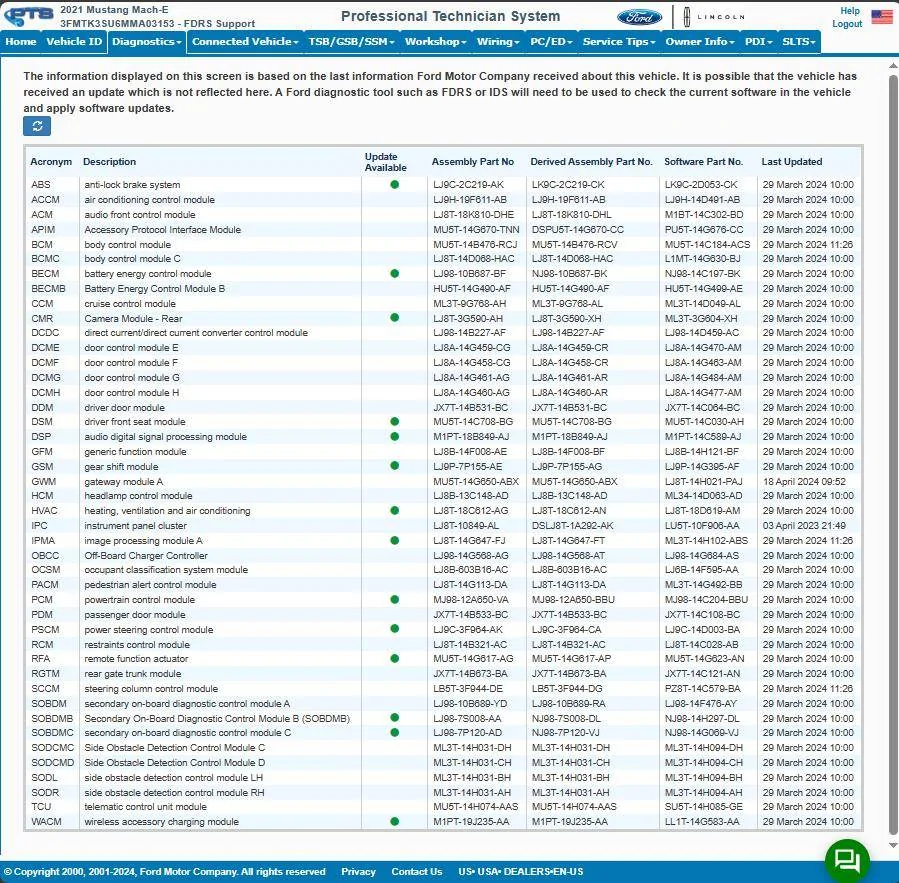Expand the Owner Info menu
The height and width of the screenshot is (883, 899).
coord(699,41)
